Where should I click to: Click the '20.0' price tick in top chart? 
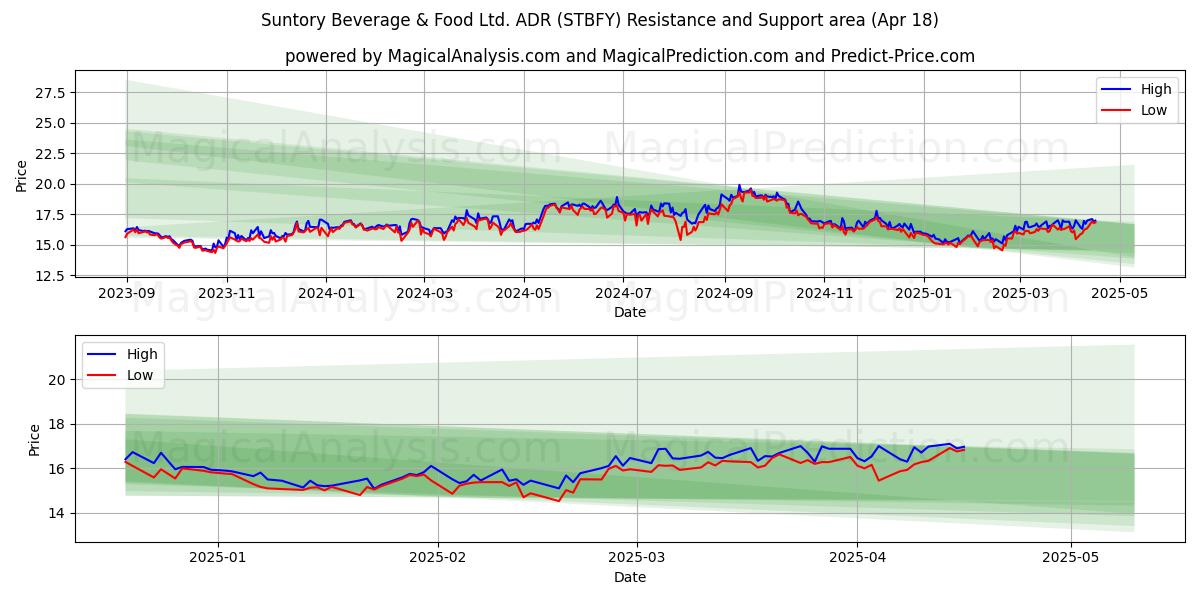52,184
